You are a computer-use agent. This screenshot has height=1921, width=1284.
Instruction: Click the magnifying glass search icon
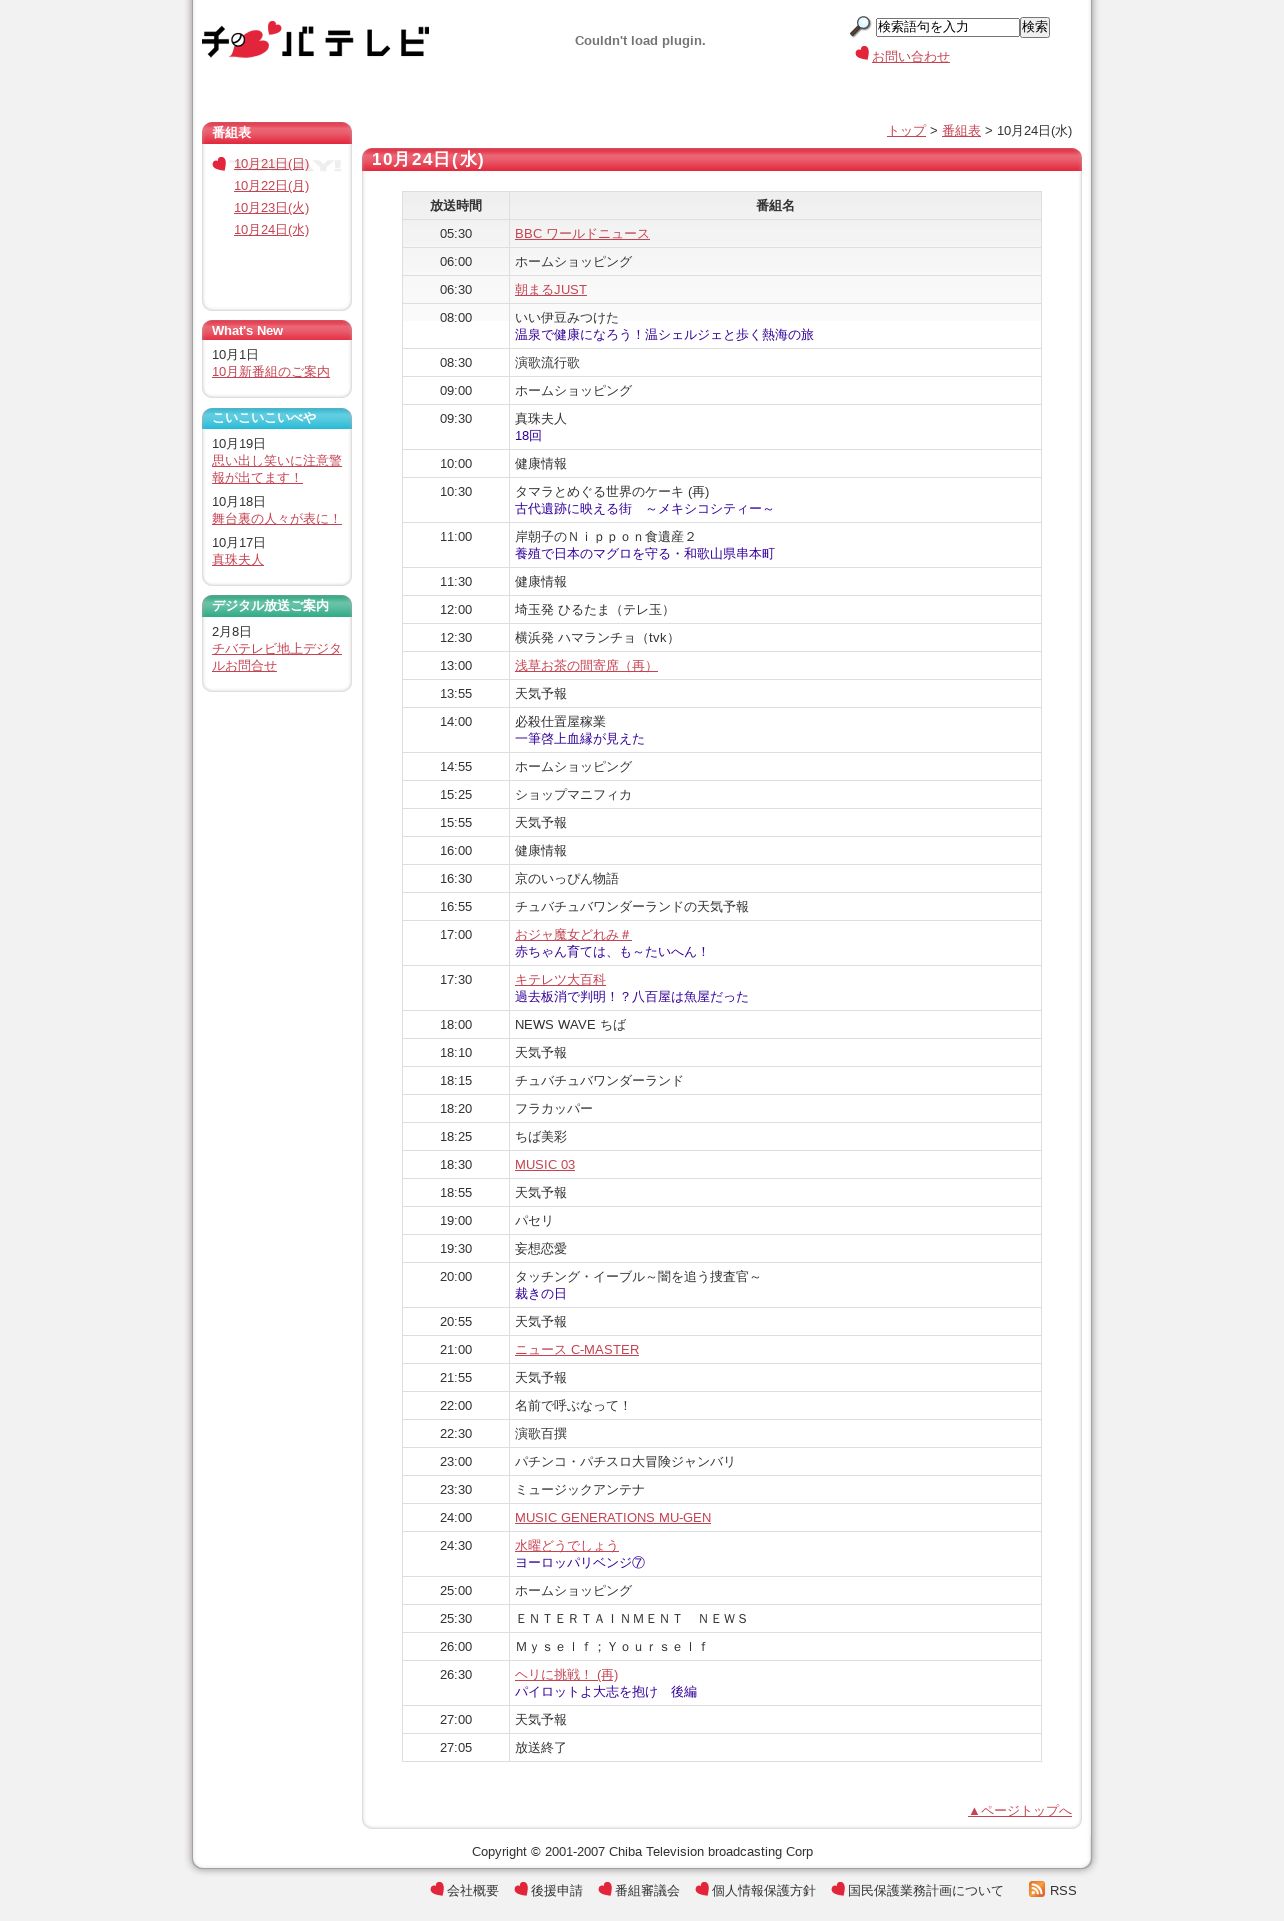pyautogui.click(x=860, y=27)
